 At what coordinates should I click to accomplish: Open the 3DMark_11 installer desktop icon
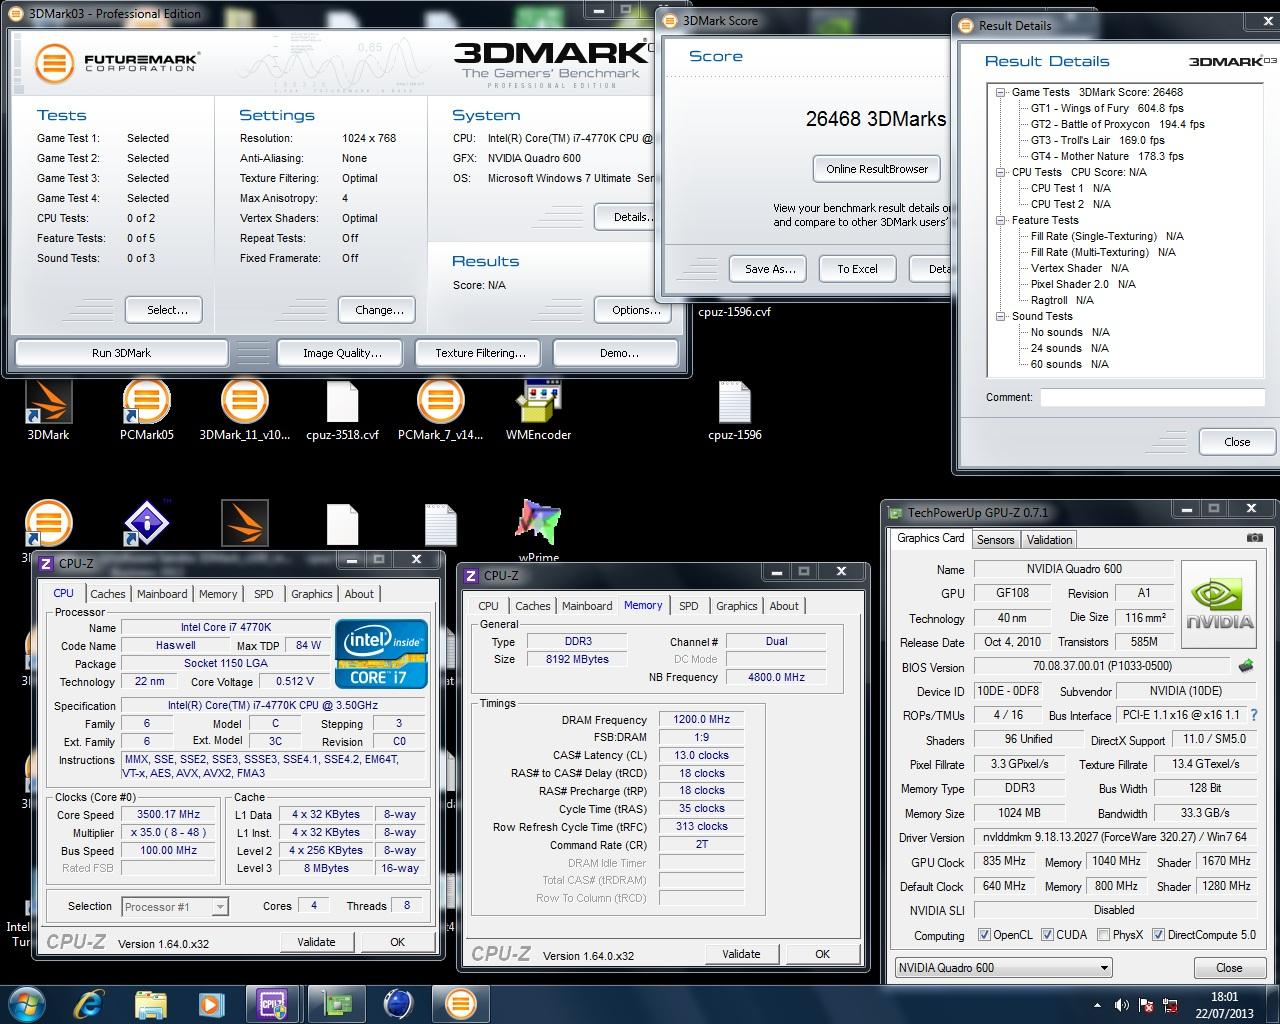[x=244, y=410]
